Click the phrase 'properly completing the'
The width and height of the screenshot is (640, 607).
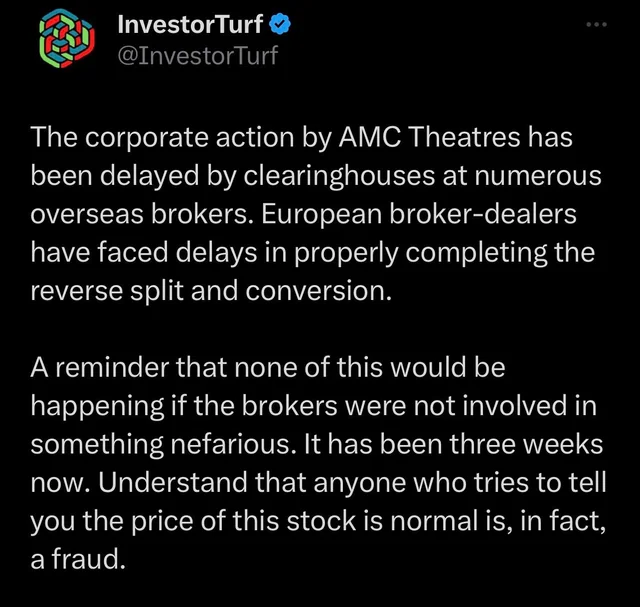(444, 253)
